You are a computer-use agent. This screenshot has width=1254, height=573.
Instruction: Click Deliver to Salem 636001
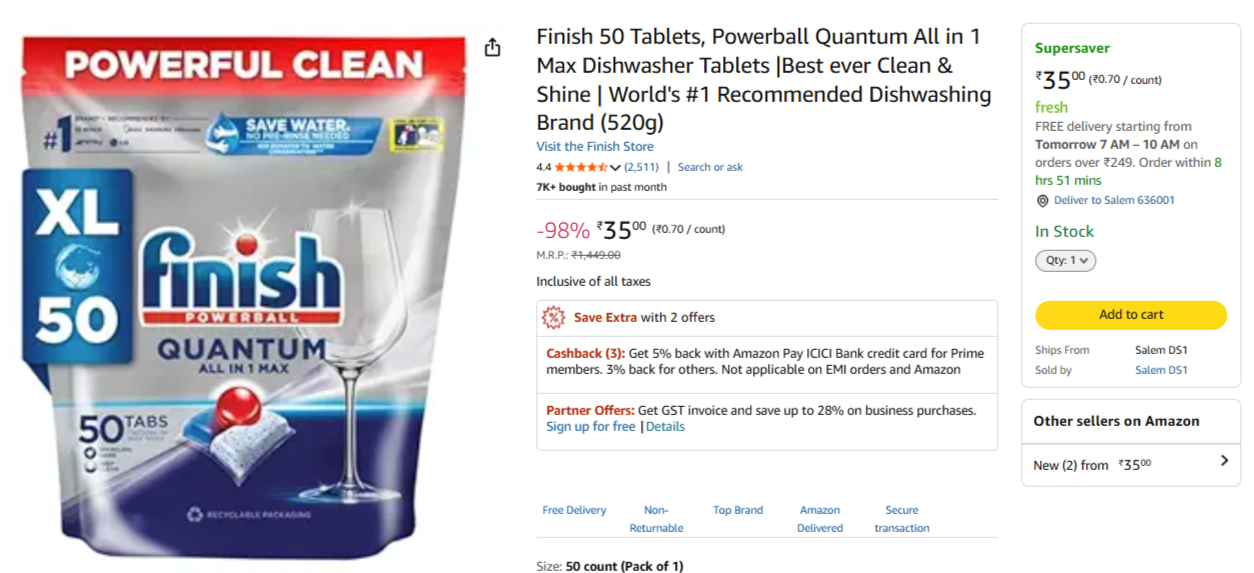tap(1114, 200)
